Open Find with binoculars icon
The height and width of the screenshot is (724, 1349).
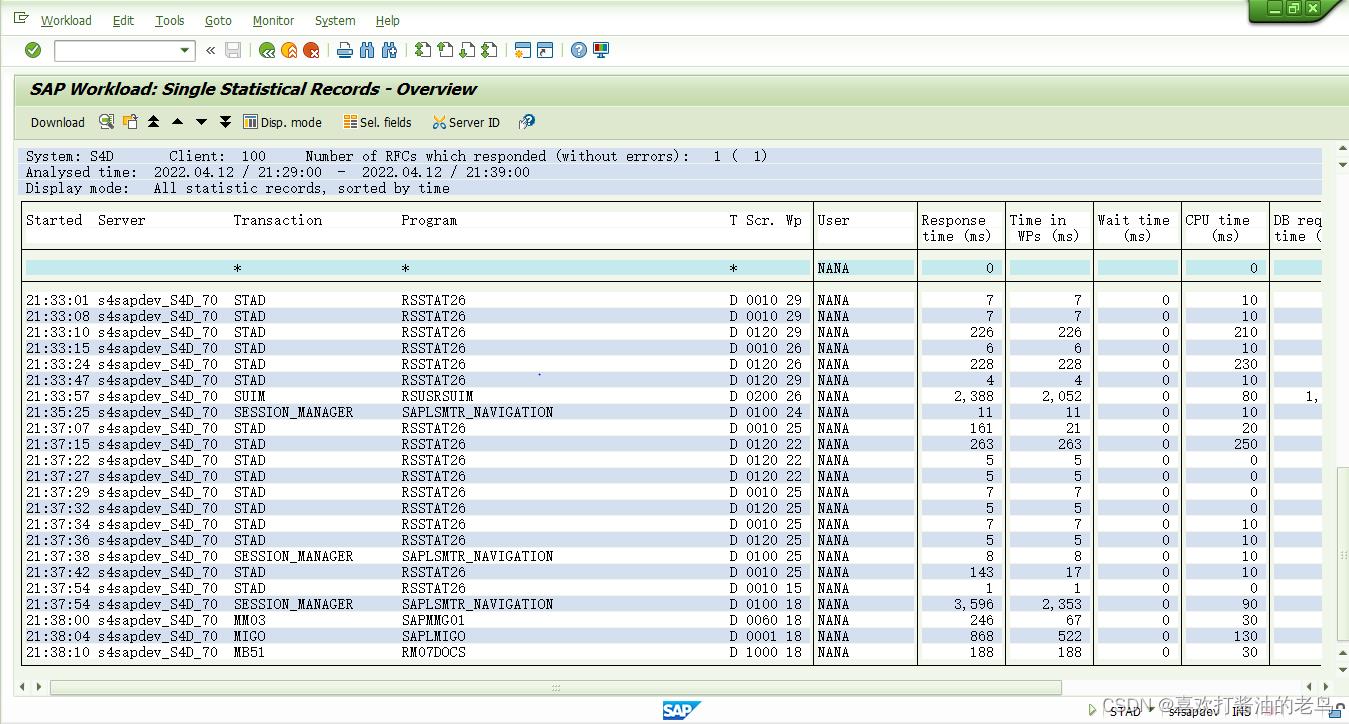tap(367, 50)
